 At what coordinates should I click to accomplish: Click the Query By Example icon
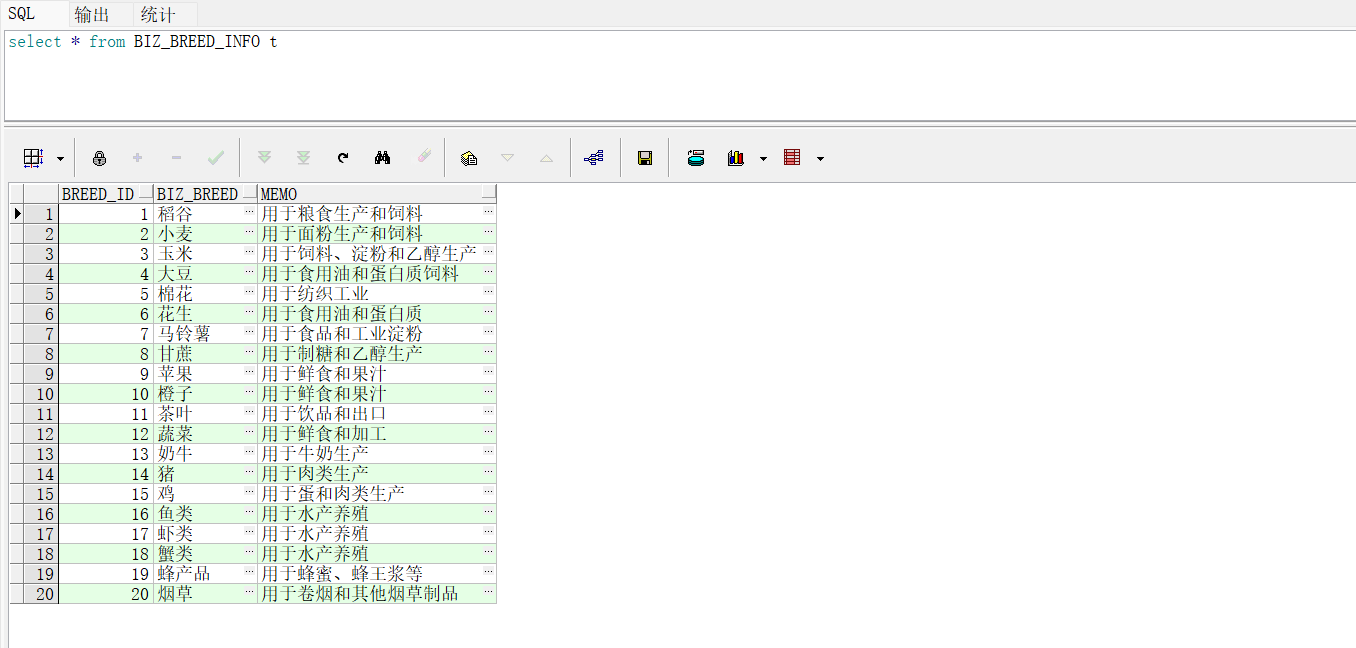(468, 158)
